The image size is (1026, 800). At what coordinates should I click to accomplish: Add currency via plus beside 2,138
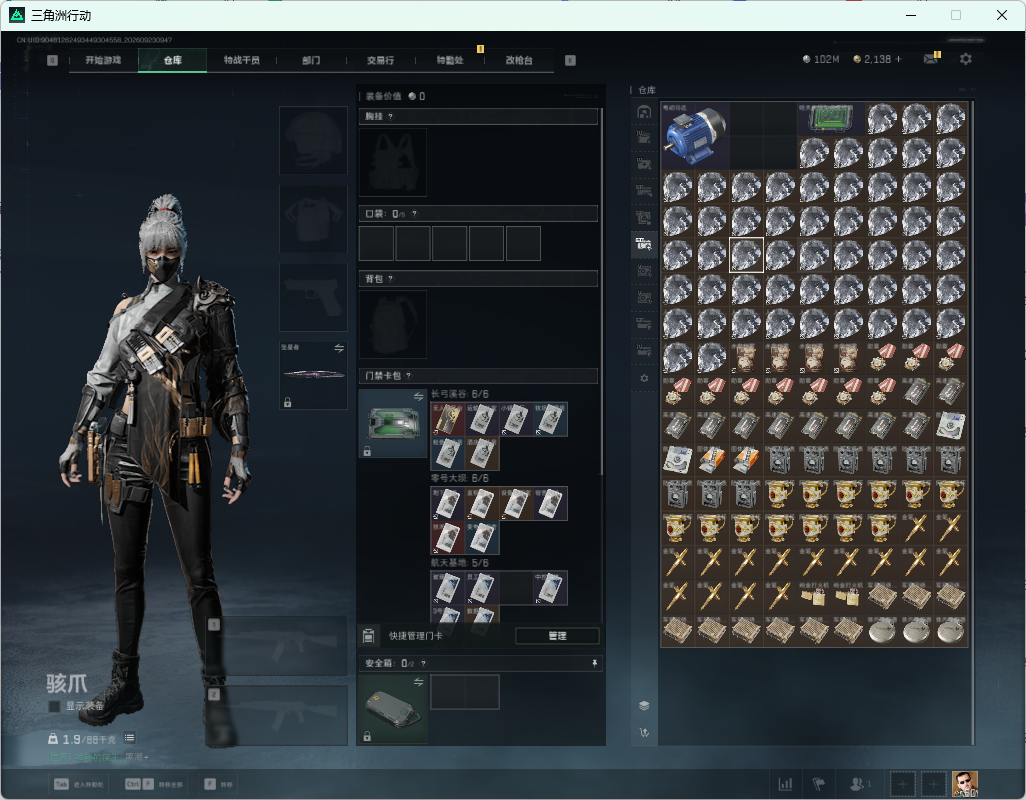(x=898, y=59)
